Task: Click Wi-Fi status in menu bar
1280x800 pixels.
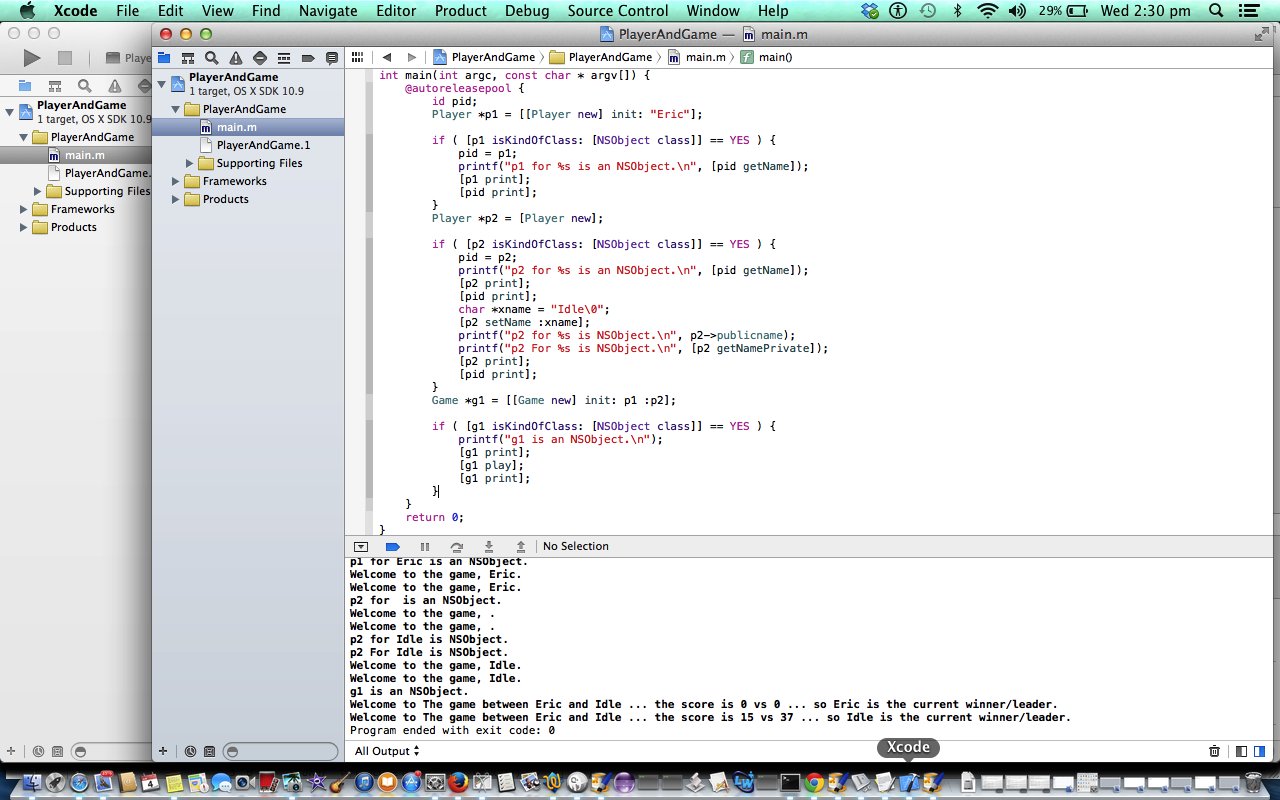Action: click(988, 11)
